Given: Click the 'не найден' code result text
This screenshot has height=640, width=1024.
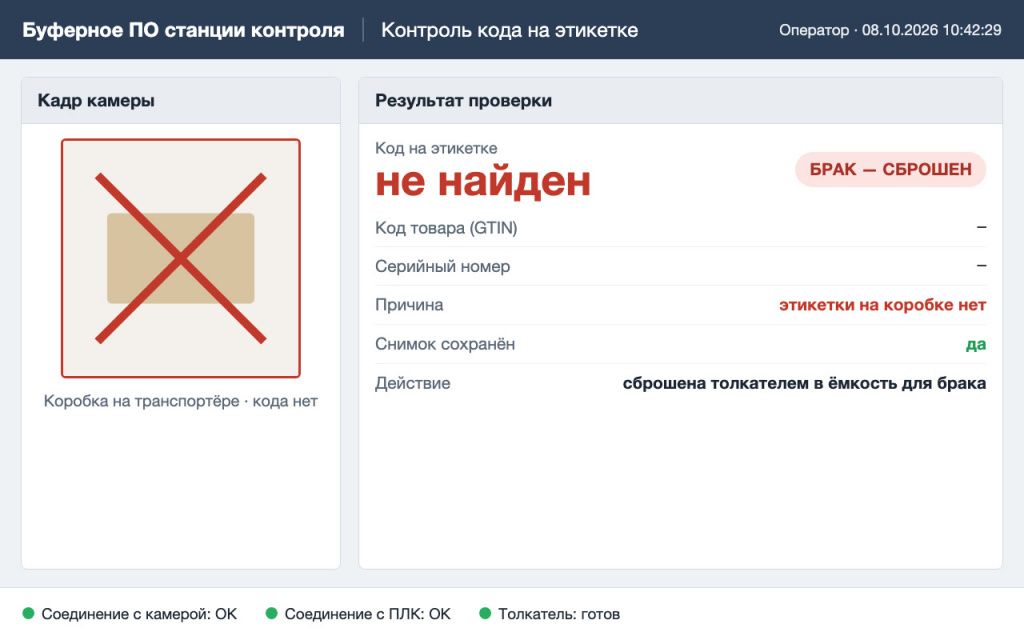Looking at the screenshot, I should point(483,182).
